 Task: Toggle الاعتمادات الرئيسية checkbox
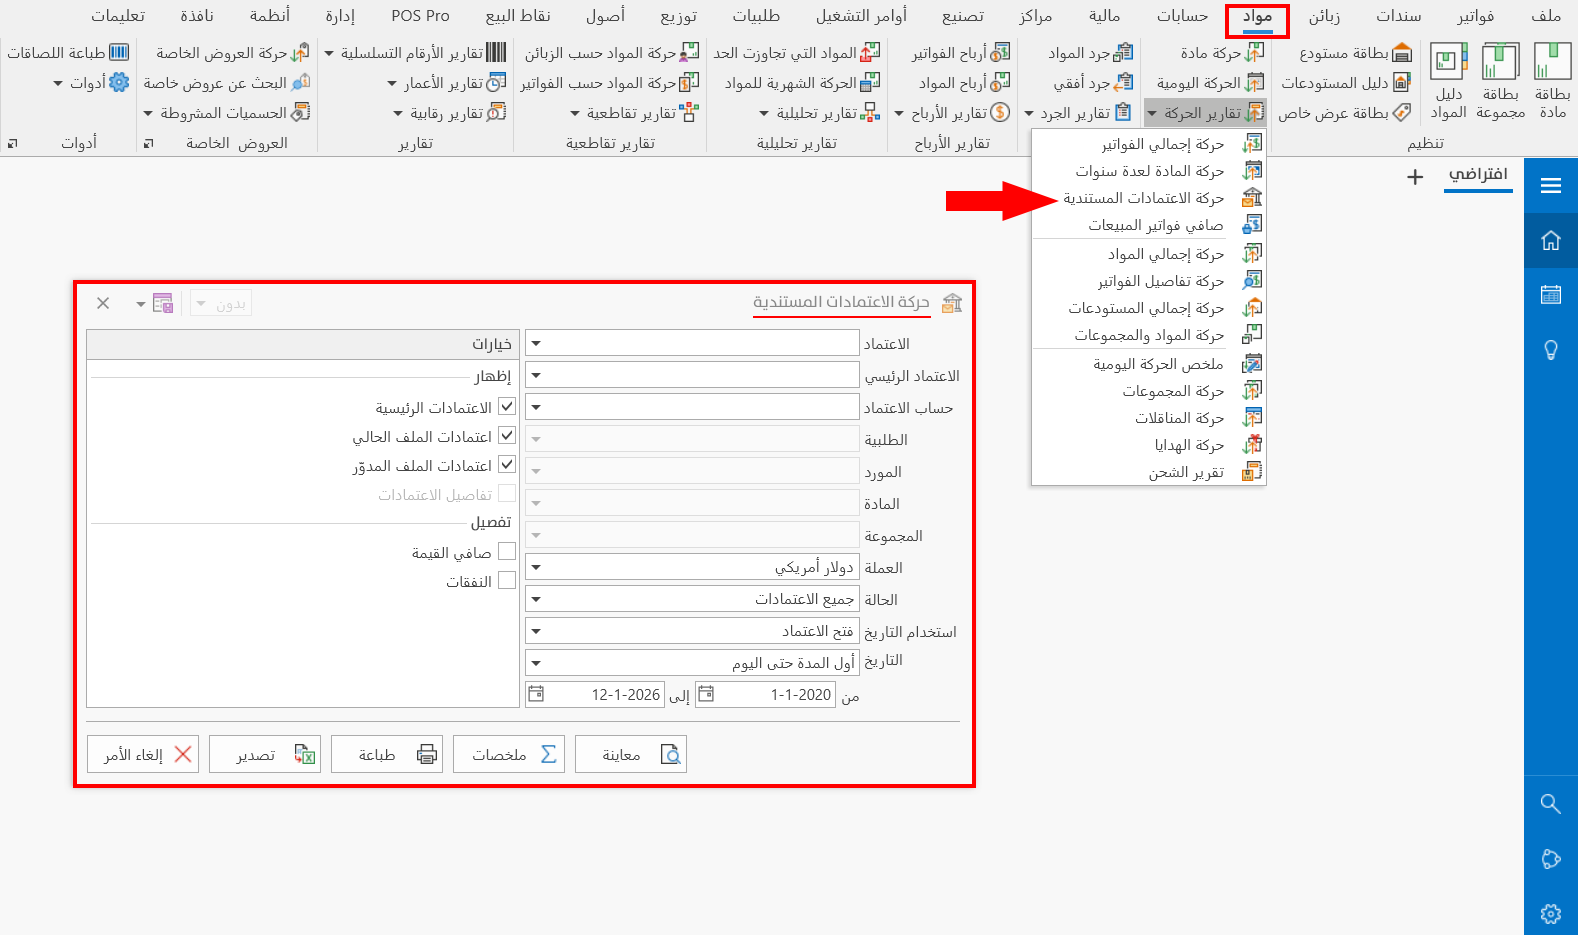(507, 407)
